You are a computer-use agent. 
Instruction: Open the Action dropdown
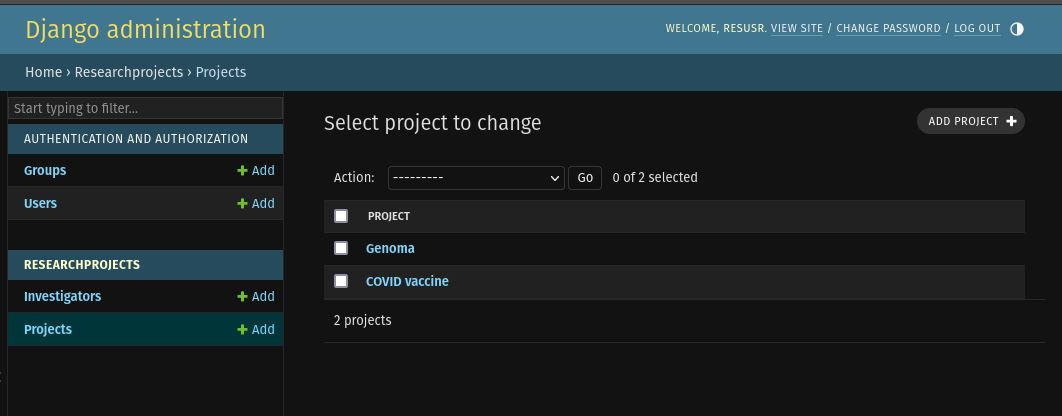pyautogui.click(x=476, y=178)
